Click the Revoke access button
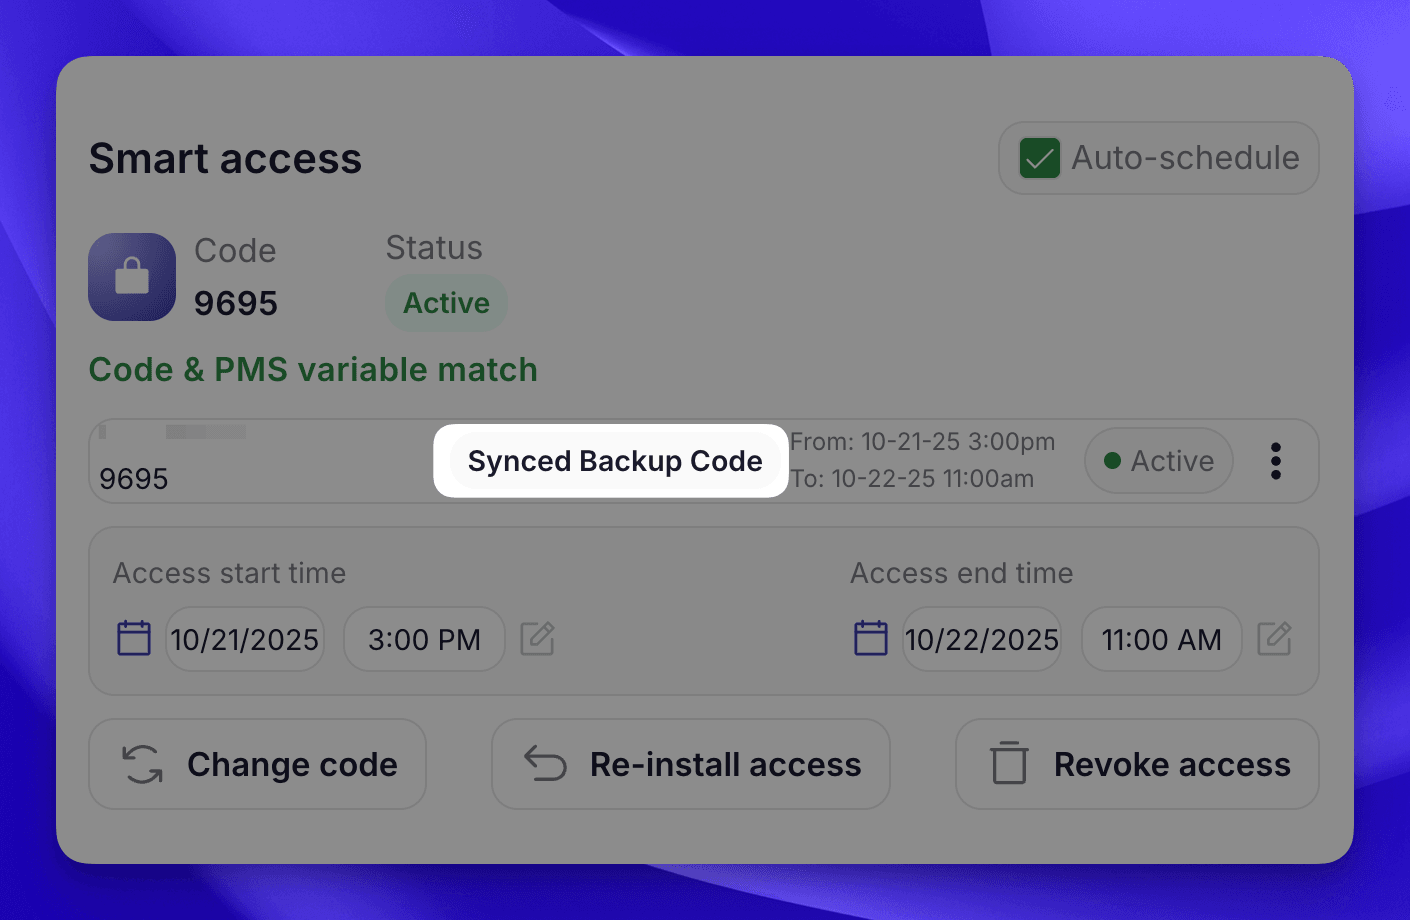The height and width of the screenshot is (920, 1410). coord(1136,763)
